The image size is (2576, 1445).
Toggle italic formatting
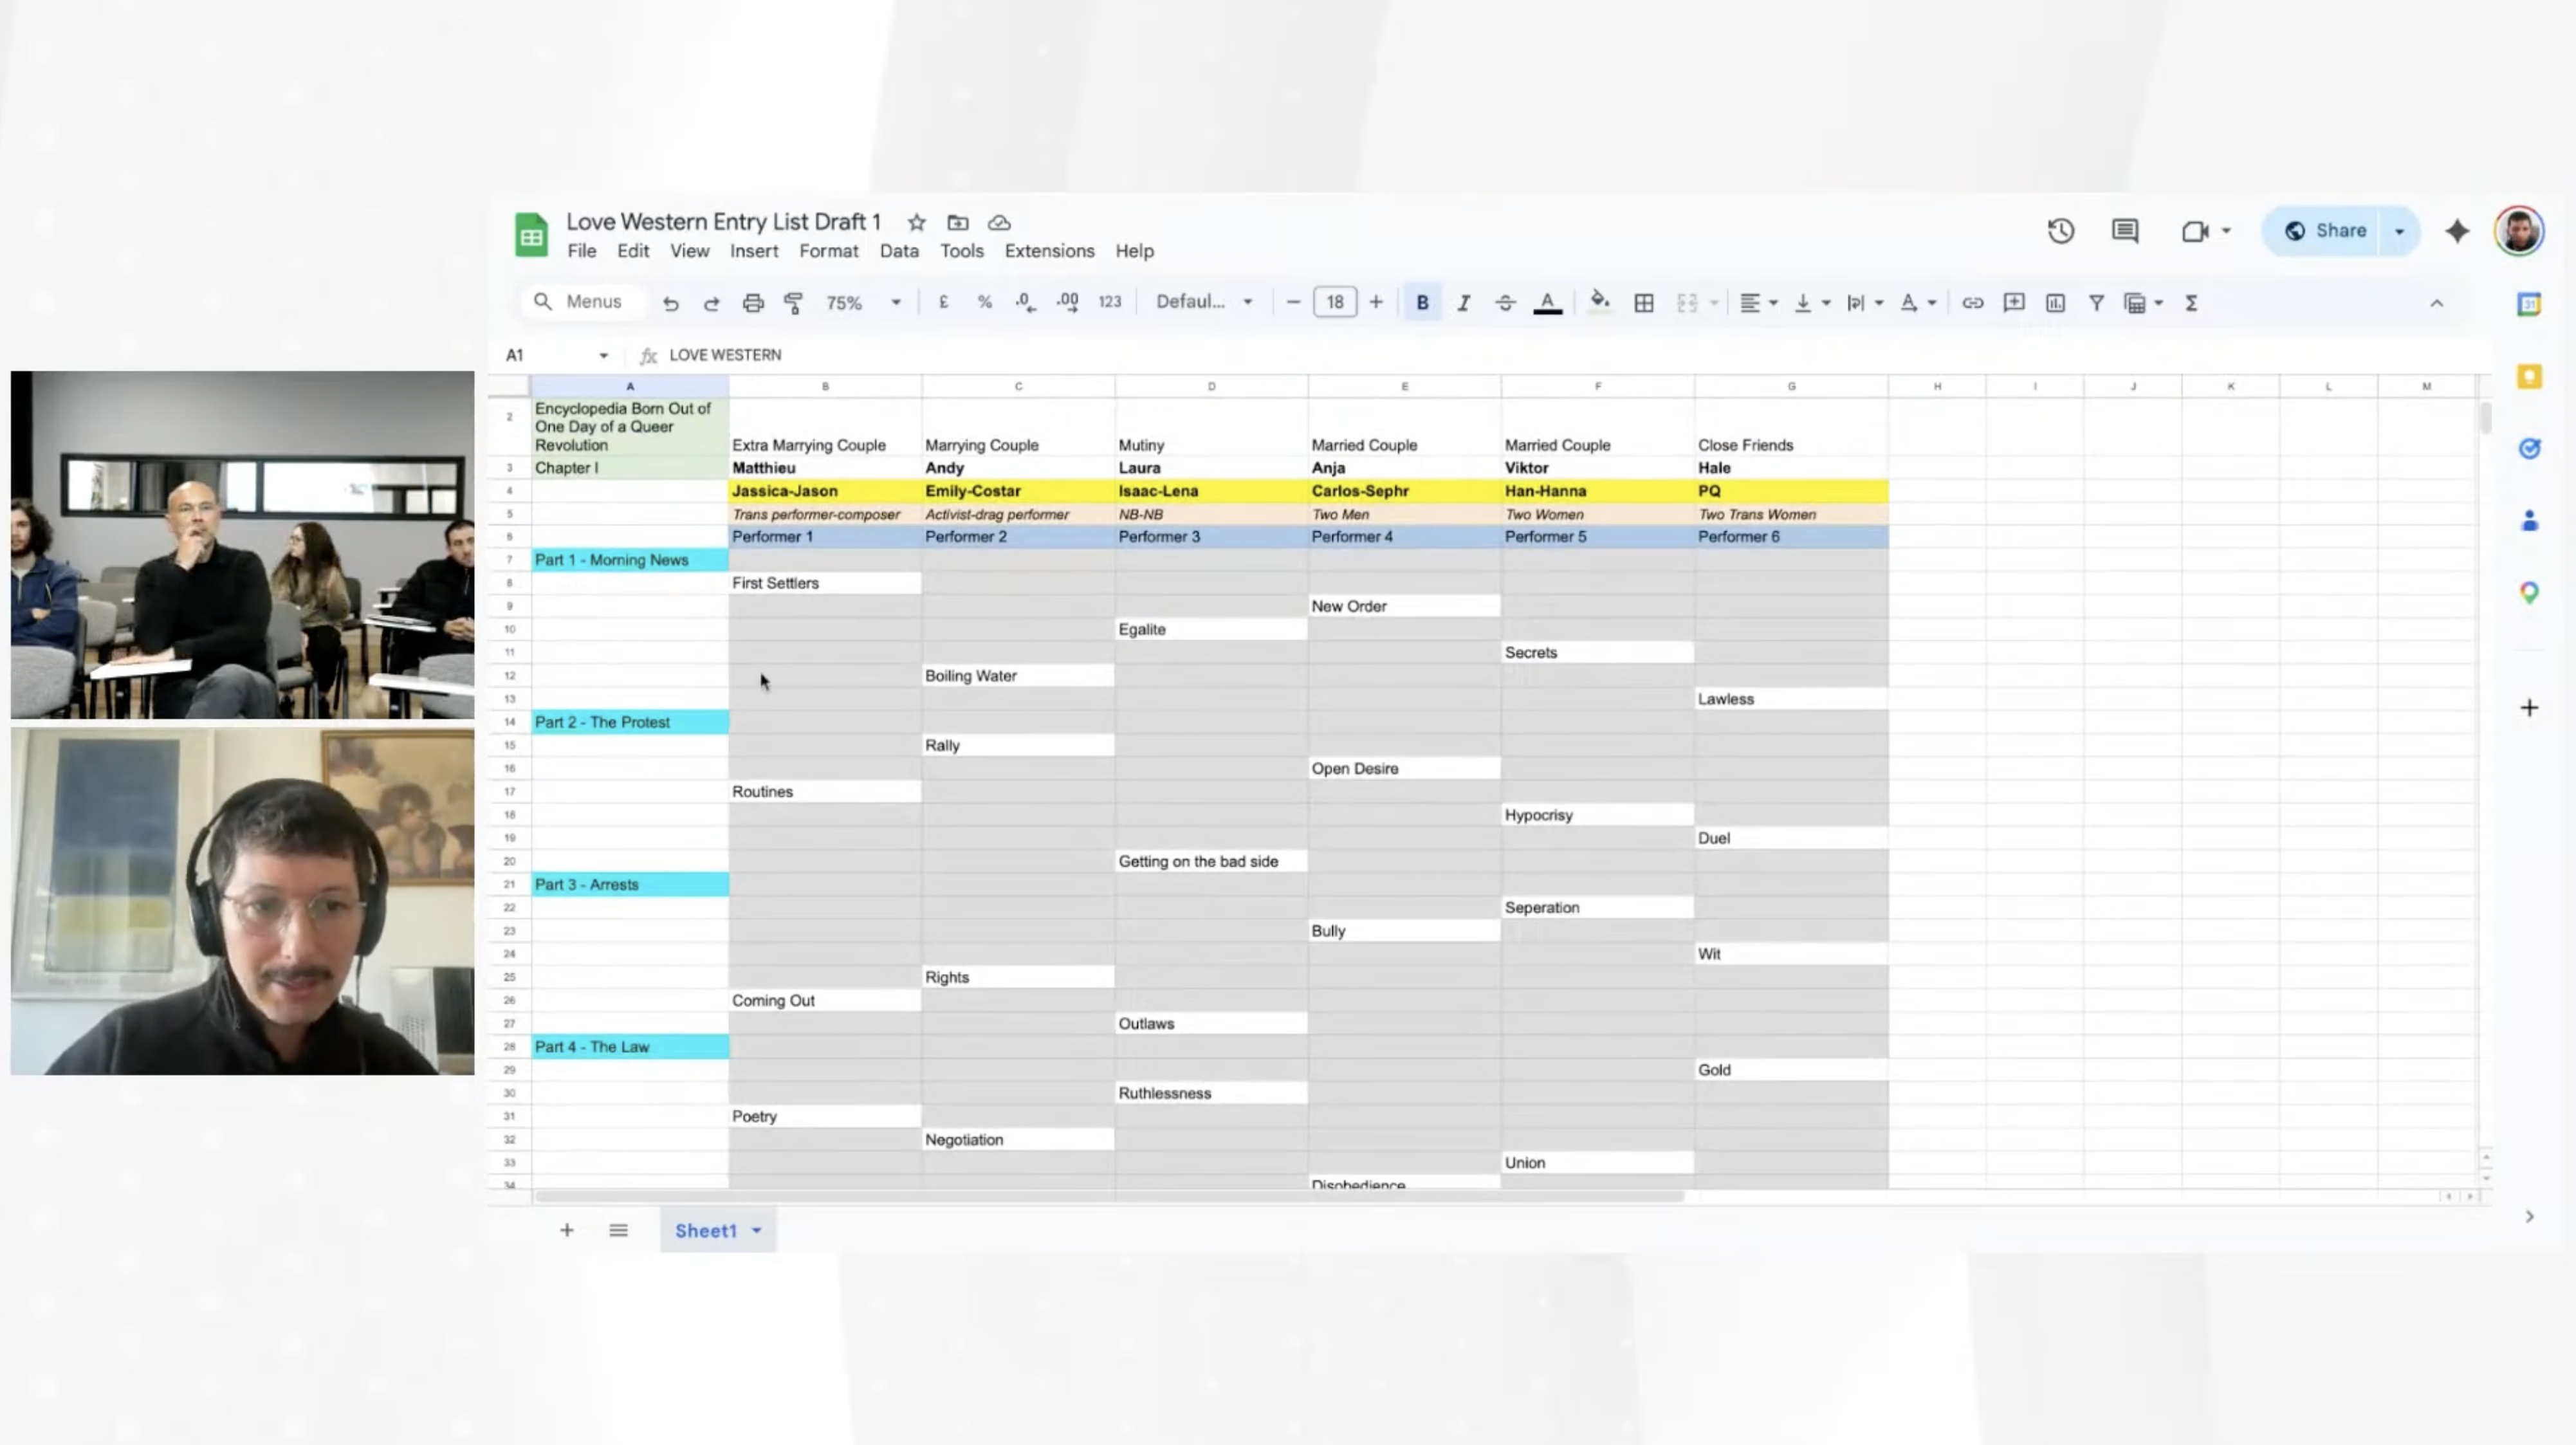pos(1463,303)
